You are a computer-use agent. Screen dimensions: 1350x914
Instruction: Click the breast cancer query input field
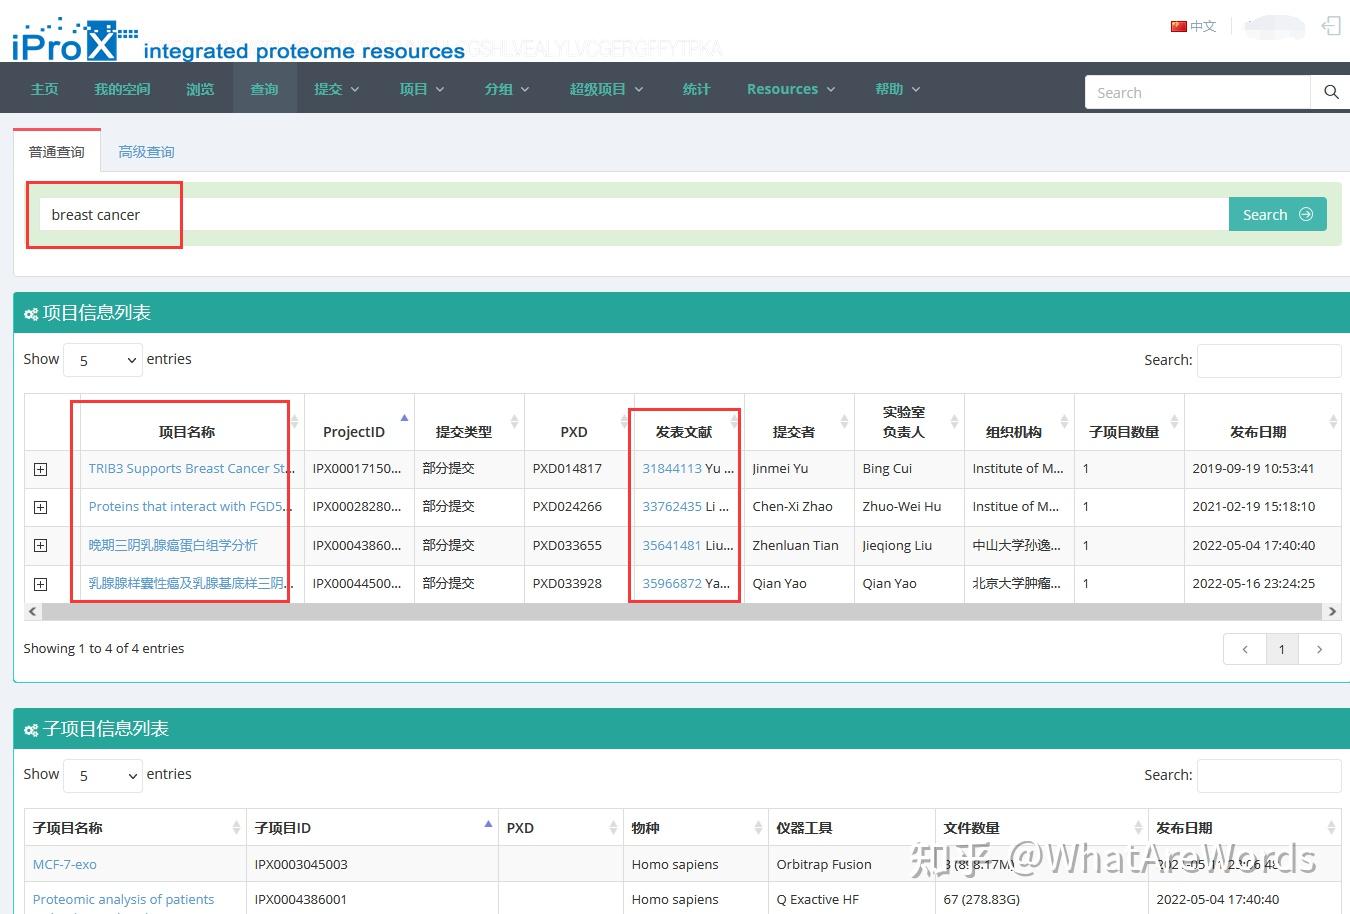(633, 214)
